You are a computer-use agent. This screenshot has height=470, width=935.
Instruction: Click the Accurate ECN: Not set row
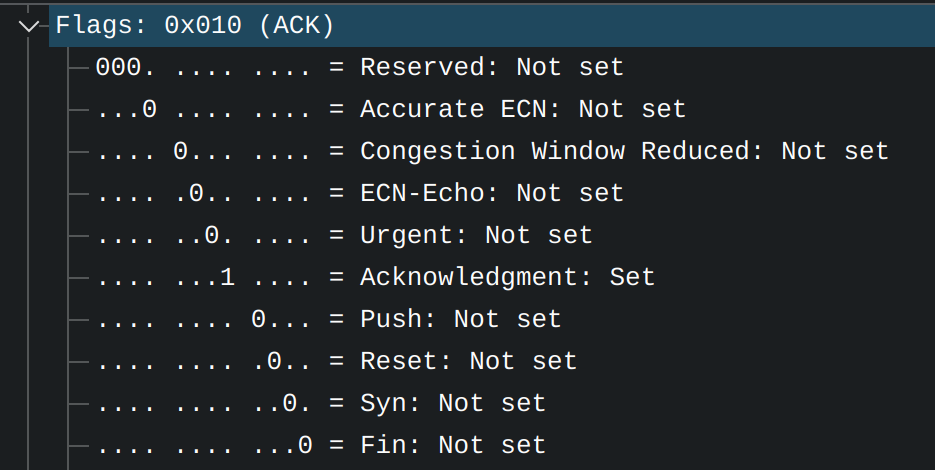click(x=522, y=109)
